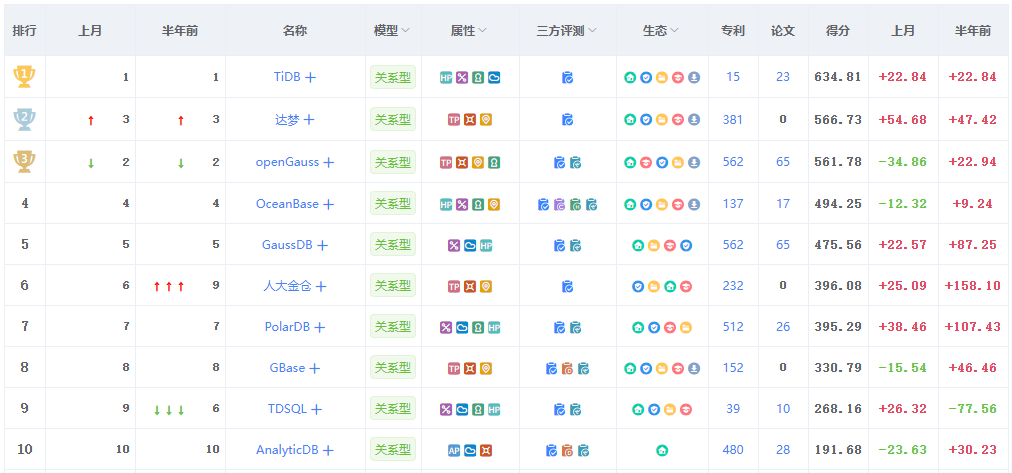Expand TiDB details with the plus sign
Viewport: 1012px width, 473px height.
pyautogui.click(x=310, y=77)
